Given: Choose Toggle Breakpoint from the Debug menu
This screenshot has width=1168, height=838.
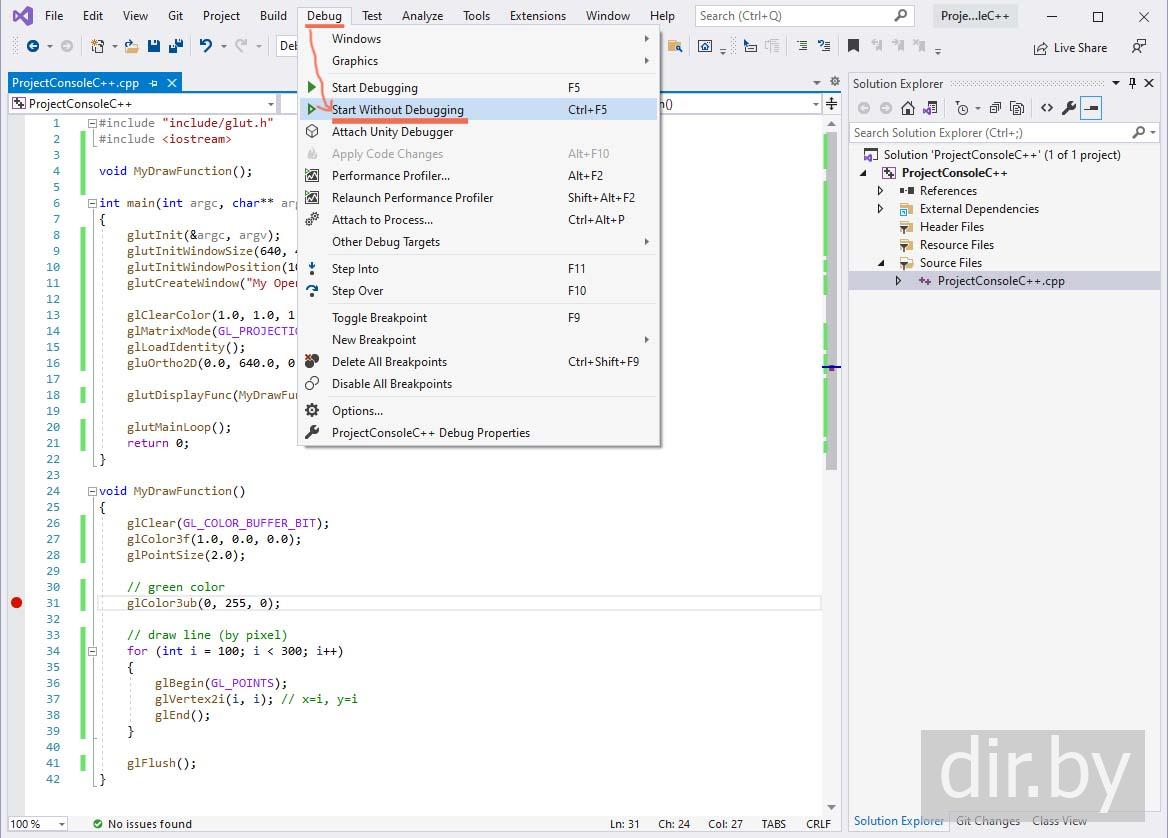Looking at the screenshot, I should tap(379, 318).
